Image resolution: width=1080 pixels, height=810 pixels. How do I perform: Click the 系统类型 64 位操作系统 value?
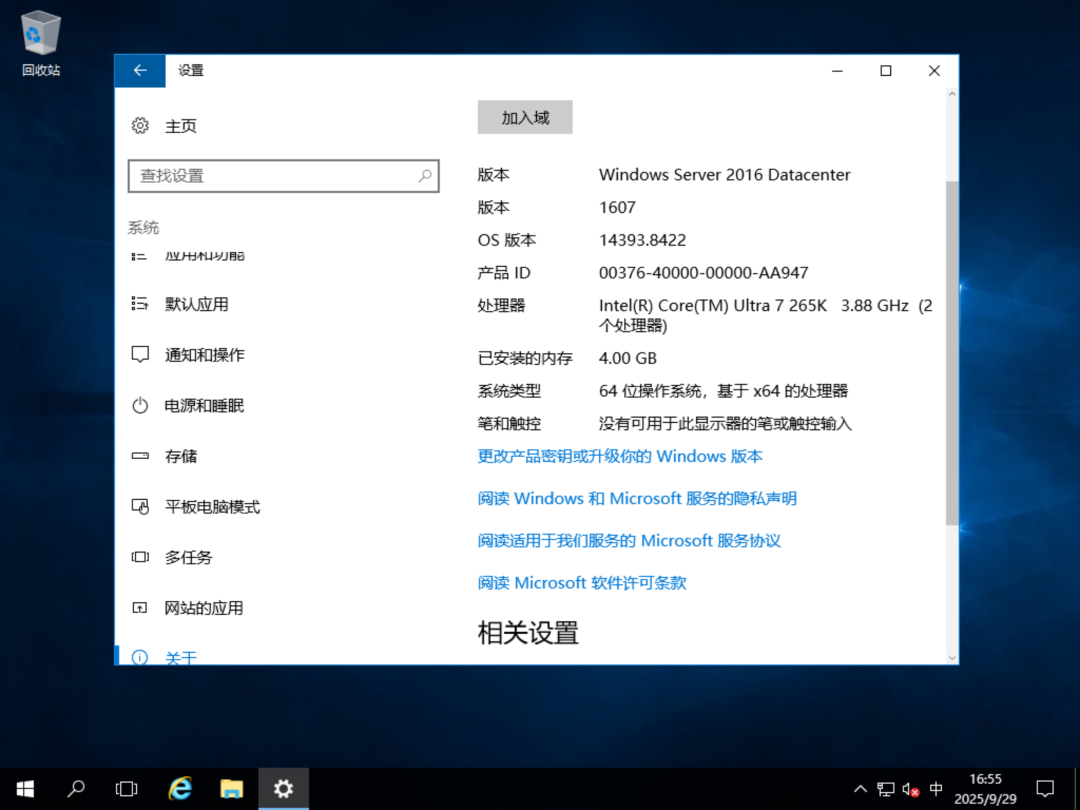pos(723,391)
